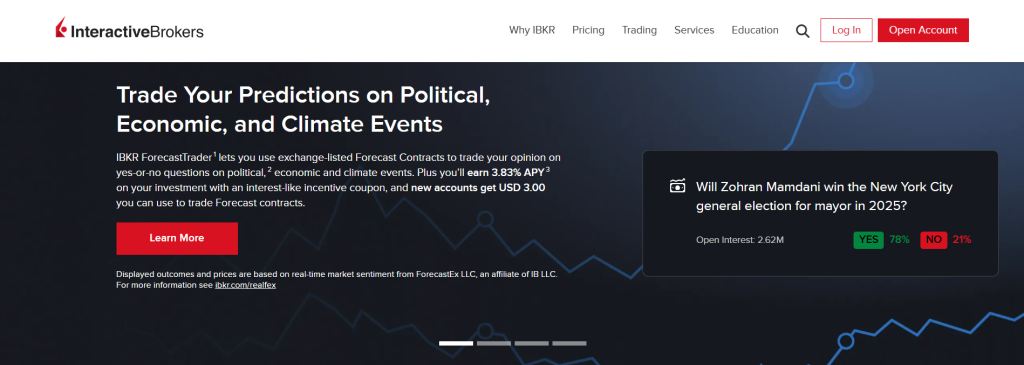This screenshot has width=1024, height=365.
Task: Click the Interactive Brokers logo
Action: tap(129, 30)
